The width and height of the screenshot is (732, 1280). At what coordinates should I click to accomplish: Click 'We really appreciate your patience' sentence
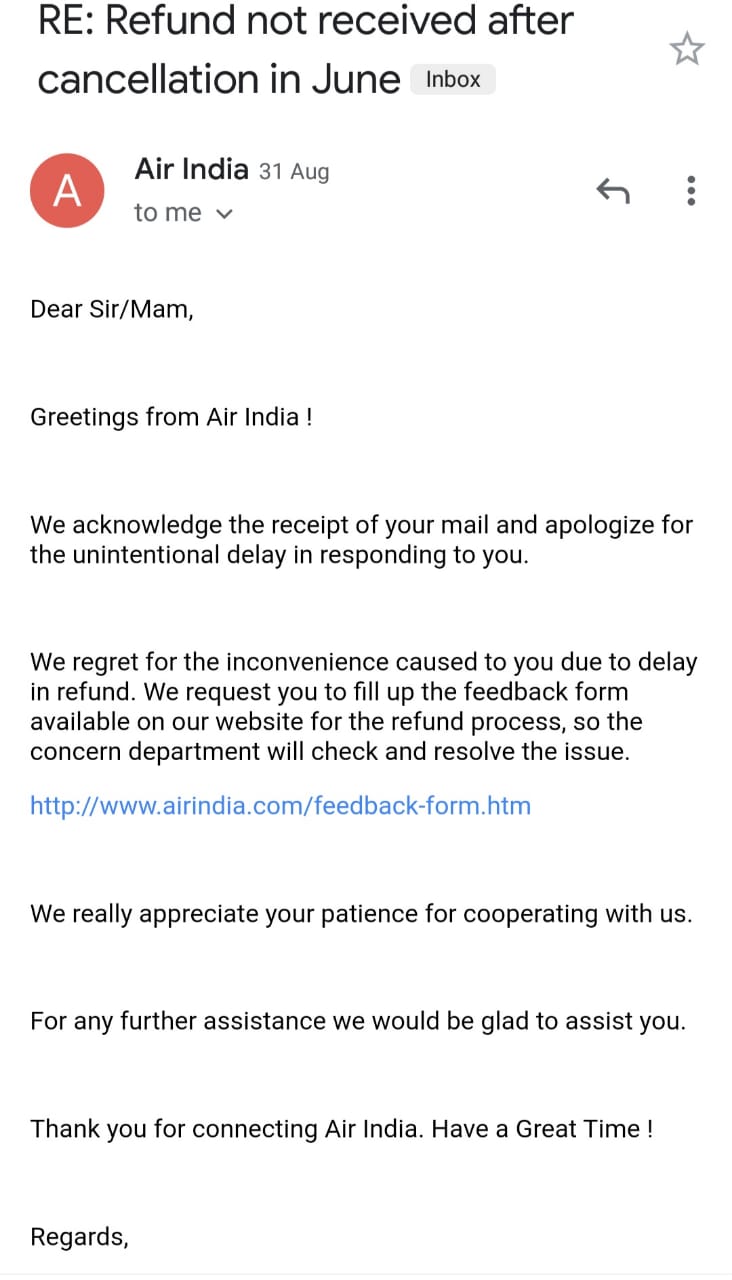pyautogui.click(x=360, y=913)
